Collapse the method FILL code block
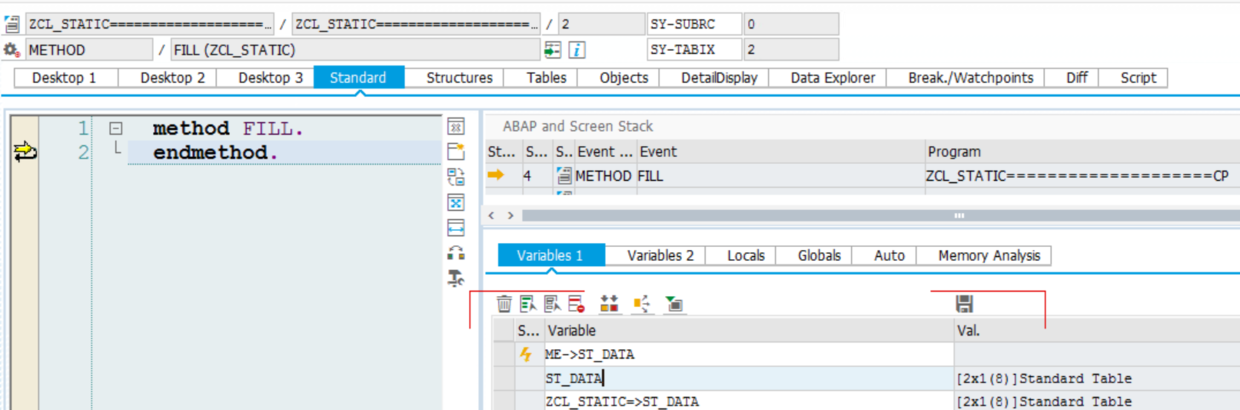This screenshot has height=410, width=1240. coord(116,129)
